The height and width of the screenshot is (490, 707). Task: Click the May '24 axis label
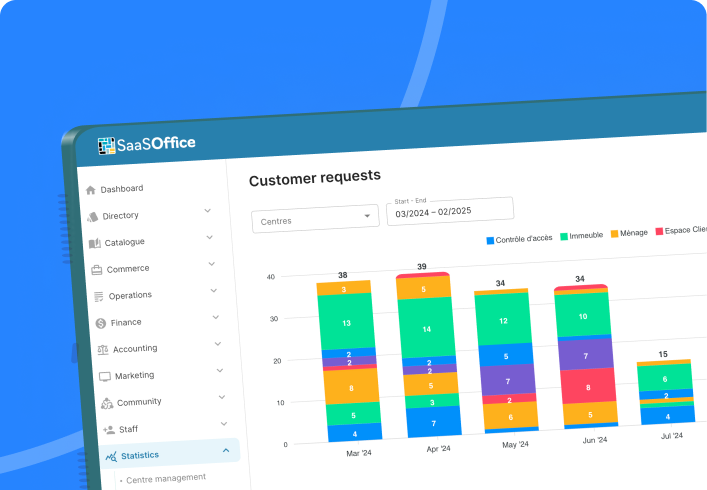tap(515, 444)
